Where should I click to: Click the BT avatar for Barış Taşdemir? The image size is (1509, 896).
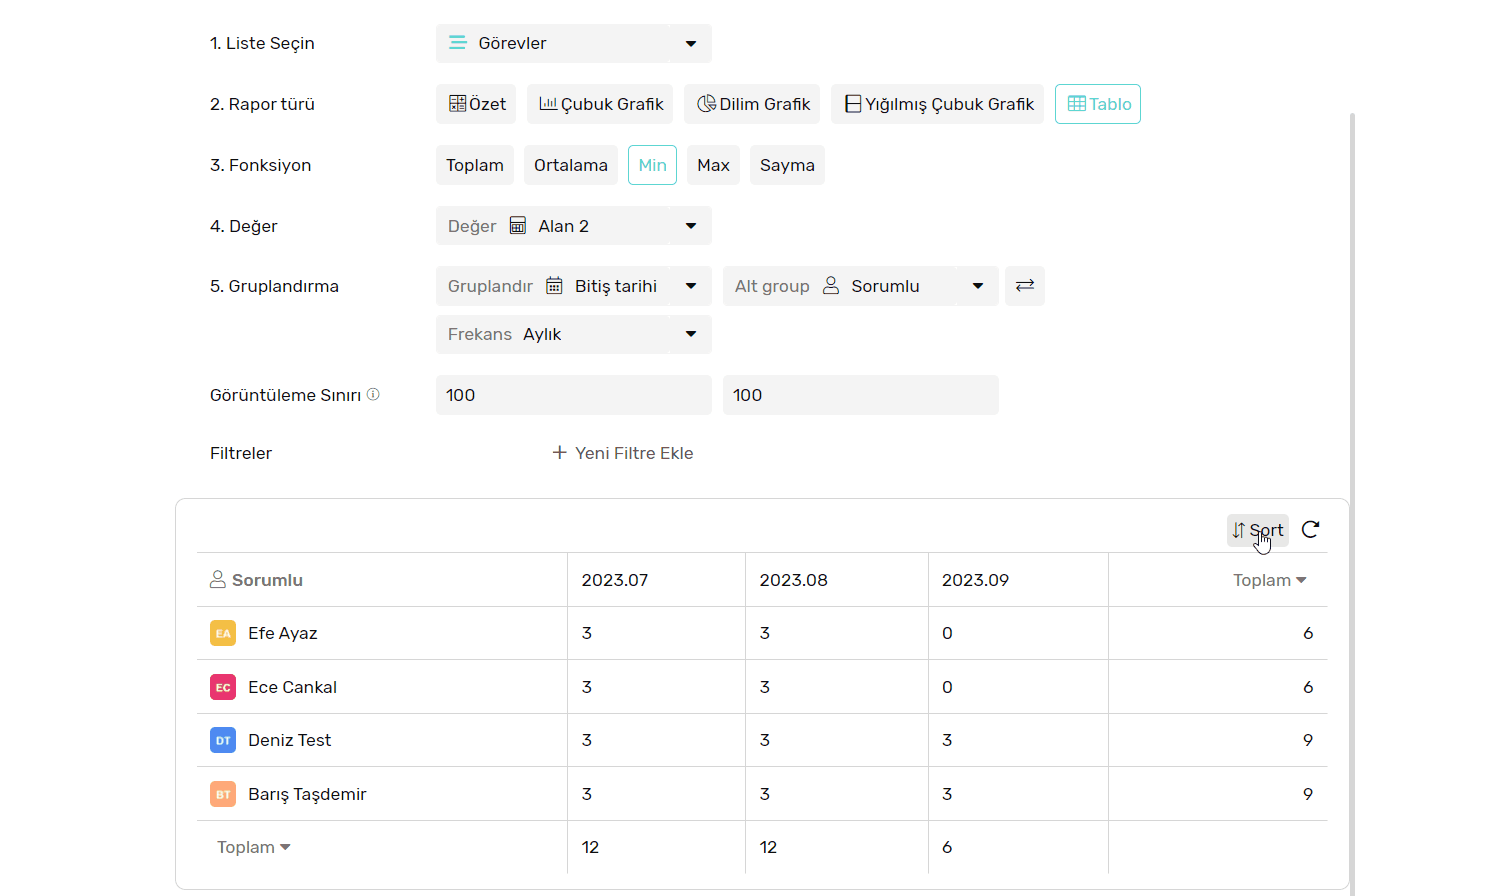pos(223,794)
